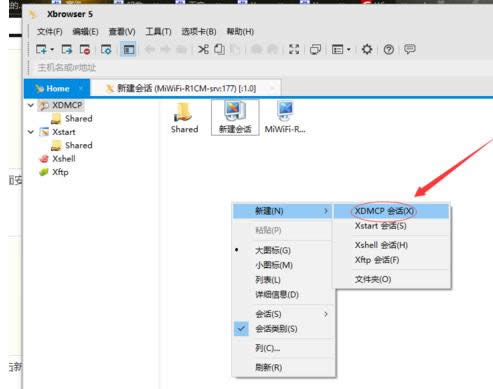The width and height of the screenshot is (493, 389).
Task: Click the Full screen icon
Action: pyautogui.click(x=294, y=49)
